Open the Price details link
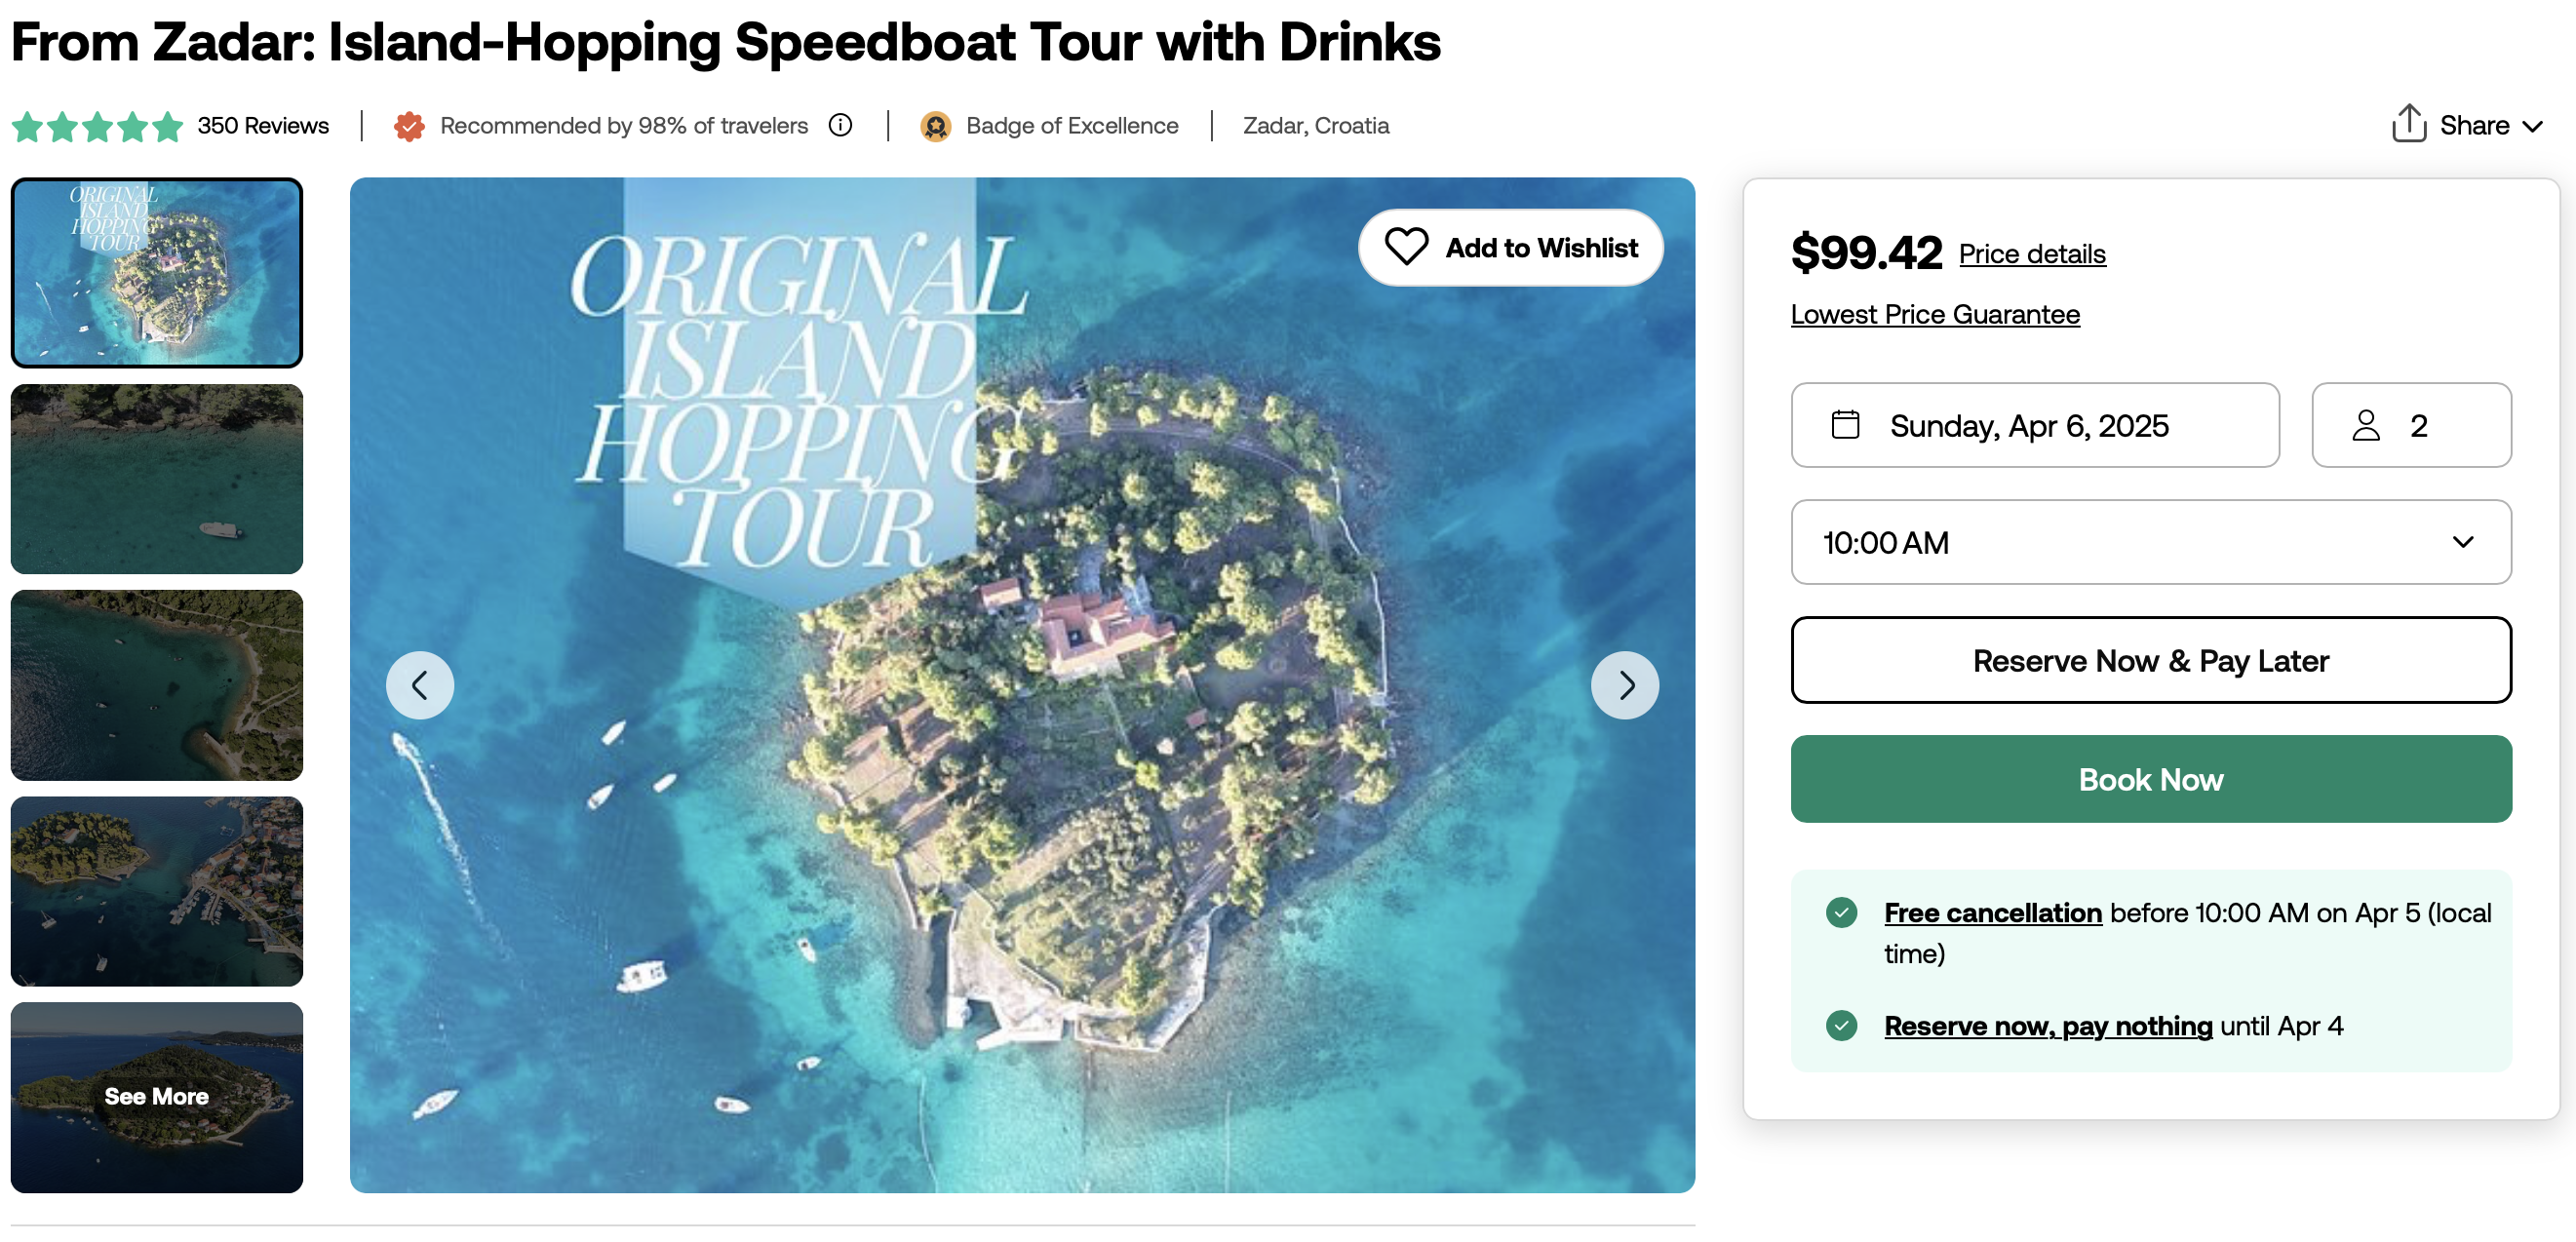Viewport: 2576px width, 1242px height. pos(2031,254)
